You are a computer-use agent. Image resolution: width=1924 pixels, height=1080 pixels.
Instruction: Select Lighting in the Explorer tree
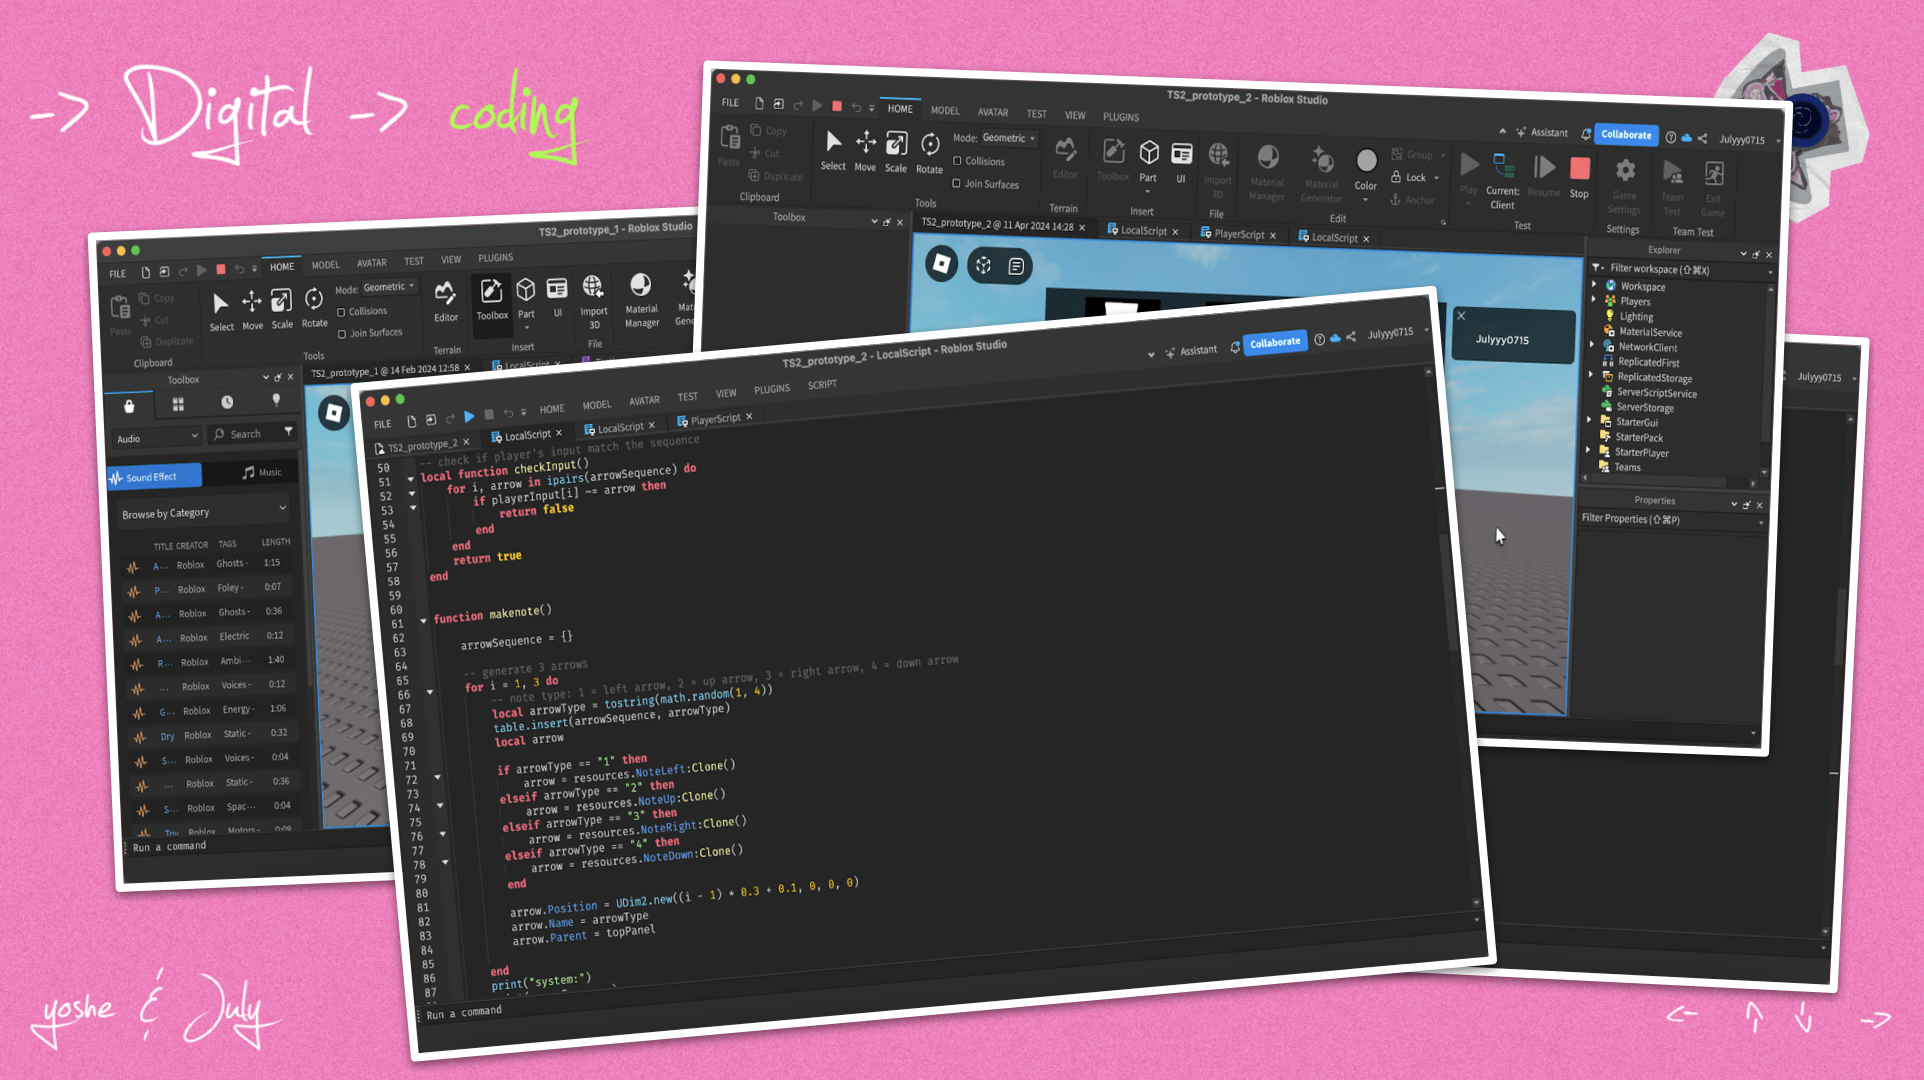click(x=1636, y=316)
